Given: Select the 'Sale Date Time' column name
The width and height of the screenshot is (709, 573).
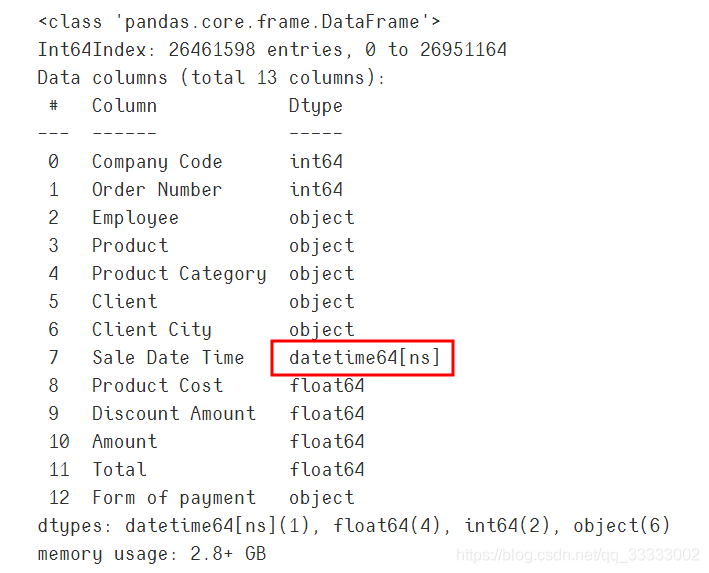Looking at the screenshot, I should 168,358.
